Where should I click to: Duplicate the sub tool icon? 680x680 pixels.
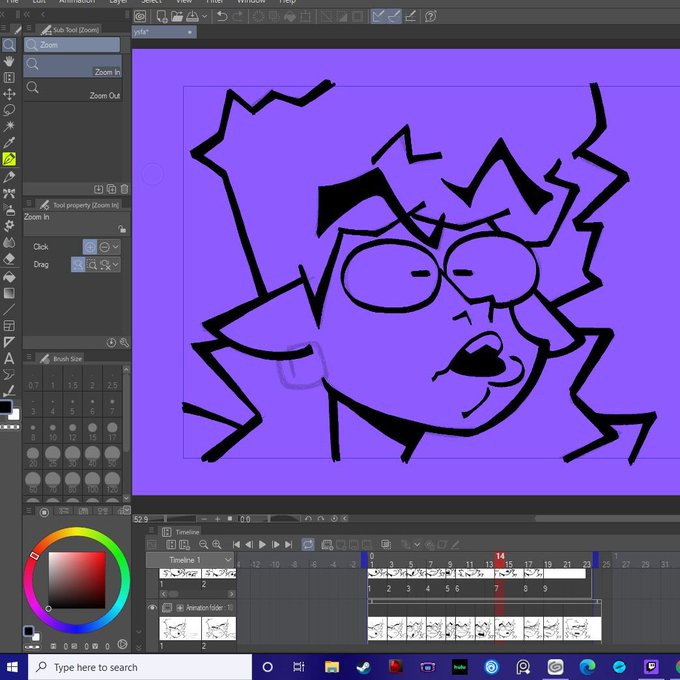point(111,189)
